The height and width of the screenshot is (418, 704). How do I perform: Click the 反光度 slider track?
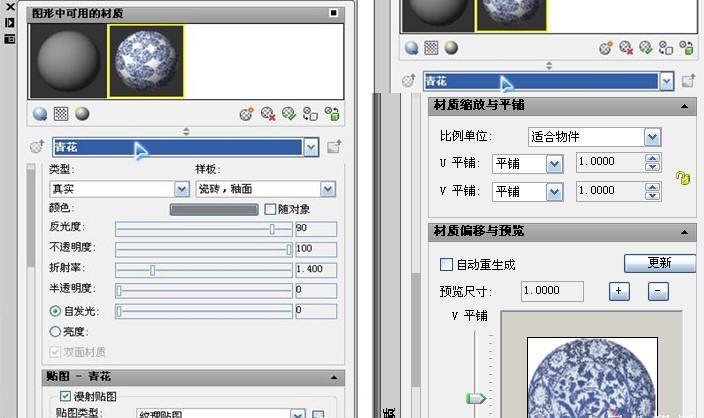tap(200, 229)
